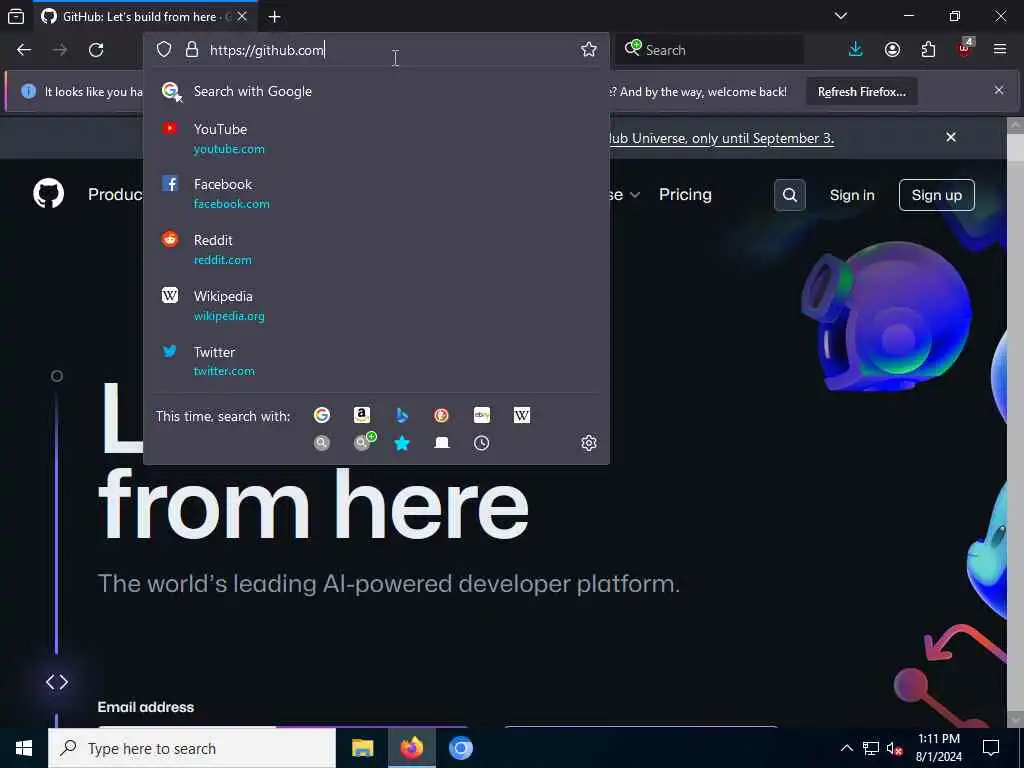This screenshot has height=768, width=1024.
Task: Click the GitHub search magnifier button
Action: (790, 195)
